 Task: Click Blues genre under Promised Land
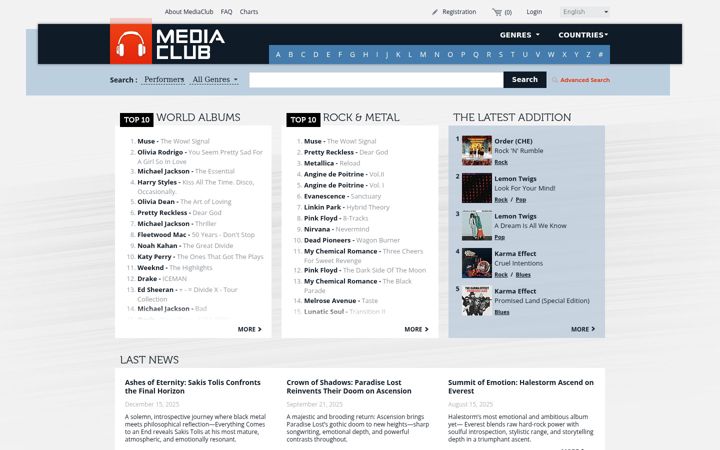tap(502, 312)
